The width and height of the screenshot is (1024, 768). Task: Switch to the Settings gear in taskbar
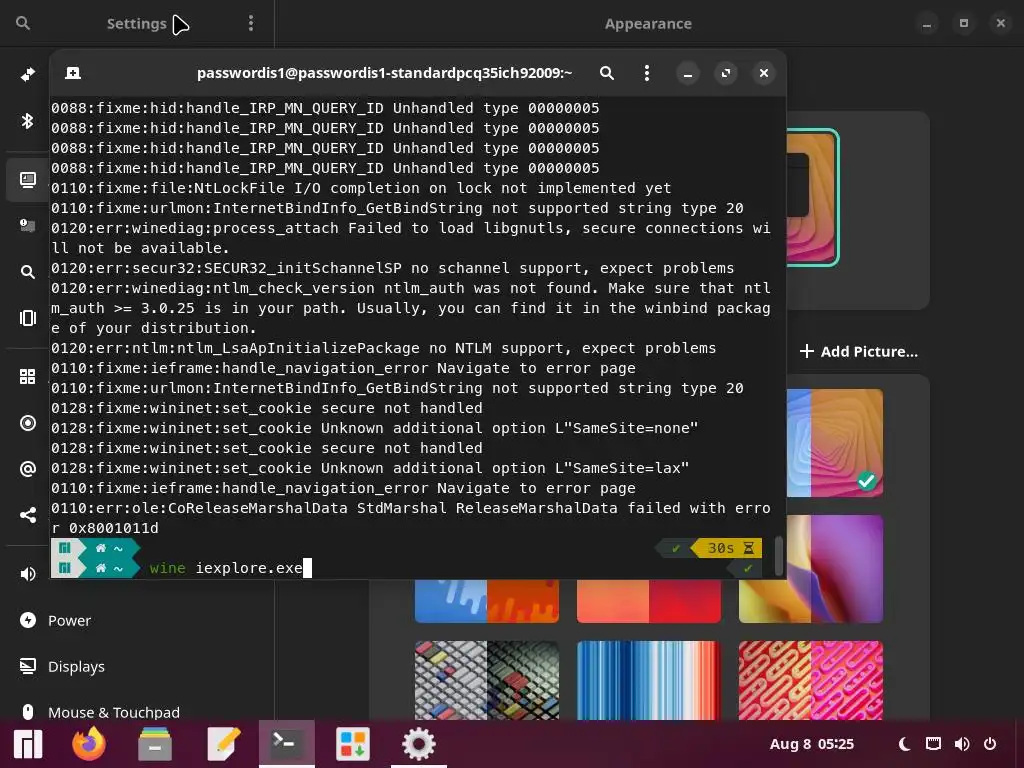[x=419, y=744]
